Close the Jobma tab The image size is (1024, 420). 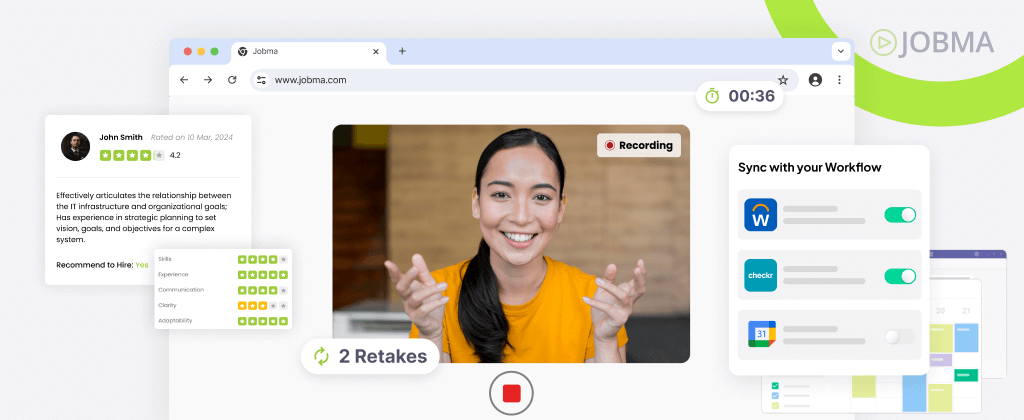tap(376, 52)
